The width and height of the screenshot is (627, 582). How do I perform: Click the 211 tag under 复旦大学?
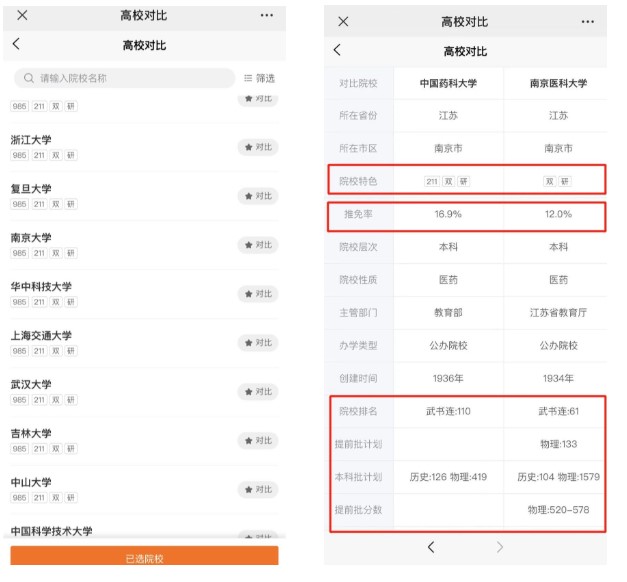point(39,204)
